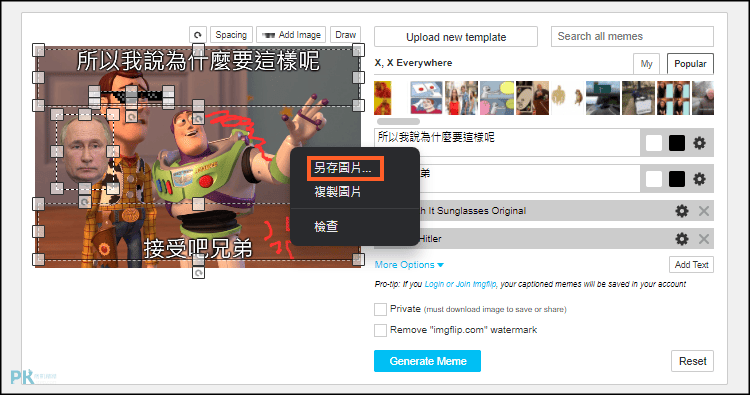This screenshot has width=750, height=395.
Task: Toggle the Private checkbox
Action: [x=380, y=309]
